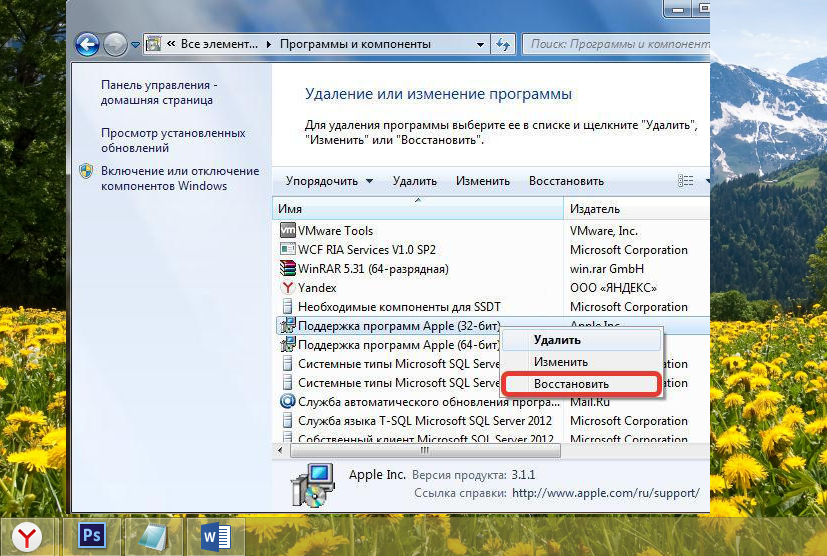
Task: Click the Yandex program icon in list
Action: click(288, 288)
